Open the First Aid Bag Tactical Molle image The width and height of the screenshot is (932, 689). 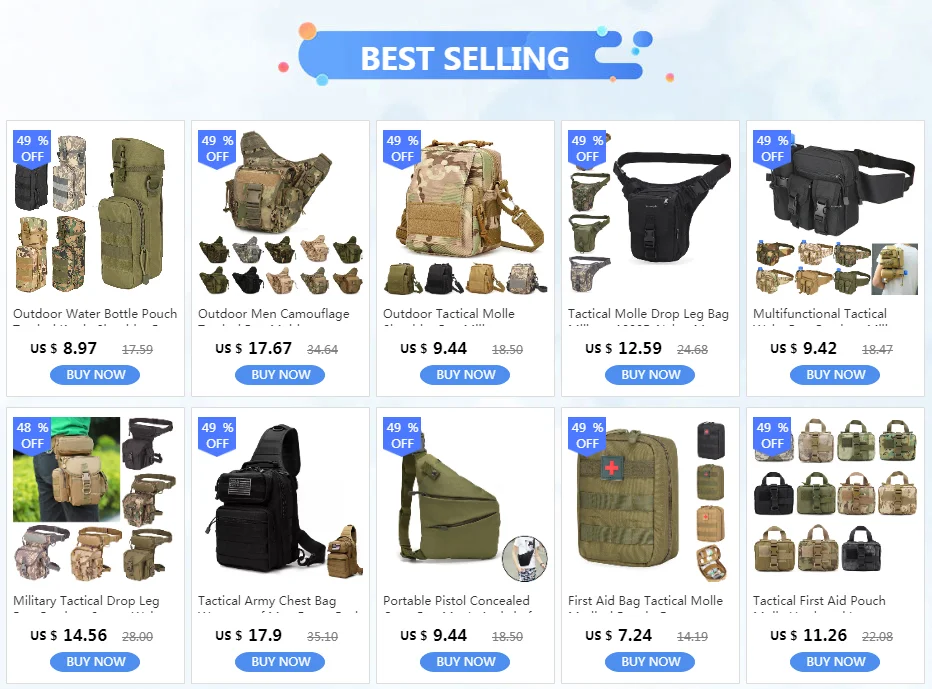click(650, 499)
